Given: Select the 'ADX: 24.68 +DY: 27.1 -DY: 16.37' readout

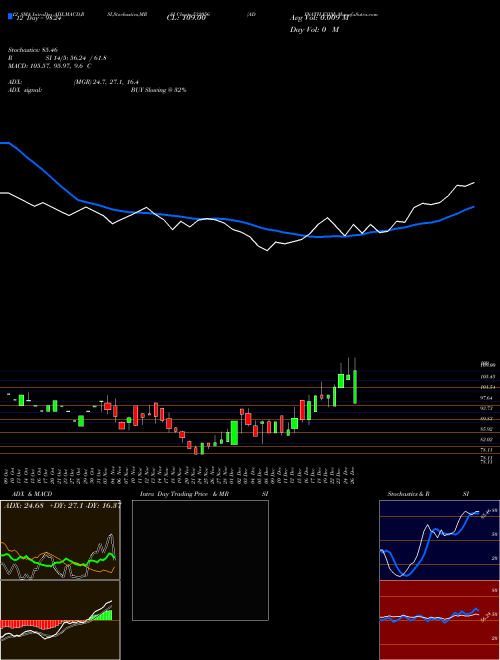Looking at the screenshot, I should tap(62, 505).
